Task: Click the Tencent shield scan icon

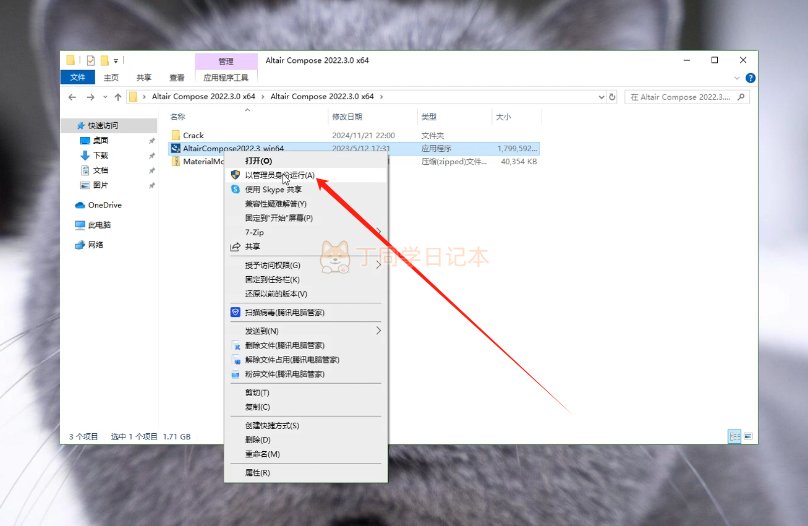Action: 235,312
